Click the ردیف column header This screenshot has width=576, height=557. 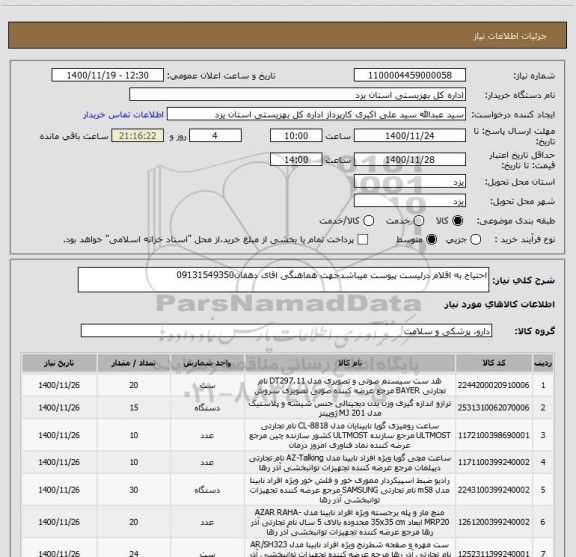point(543,363)
